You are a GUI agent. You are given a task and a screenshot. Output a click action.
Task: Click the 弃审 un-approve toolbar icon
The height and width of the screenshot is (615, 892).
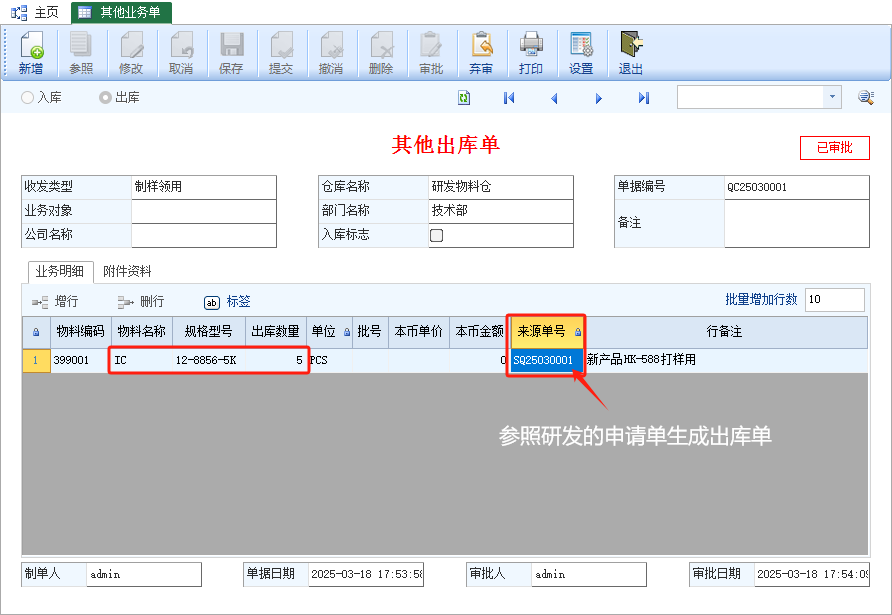(x=481, y=52)
